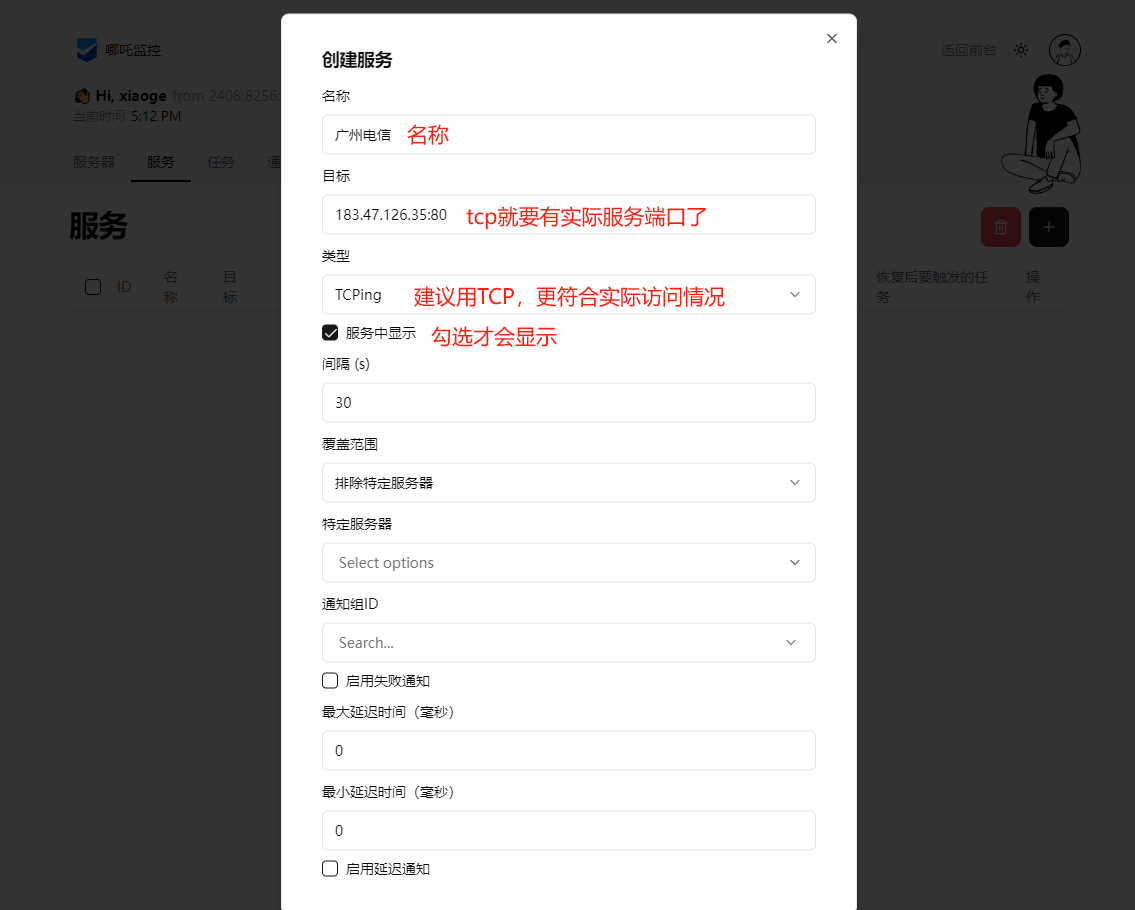Enable the failure notification checkbox
Viewport: 1135px width, 910px height.
330,681
